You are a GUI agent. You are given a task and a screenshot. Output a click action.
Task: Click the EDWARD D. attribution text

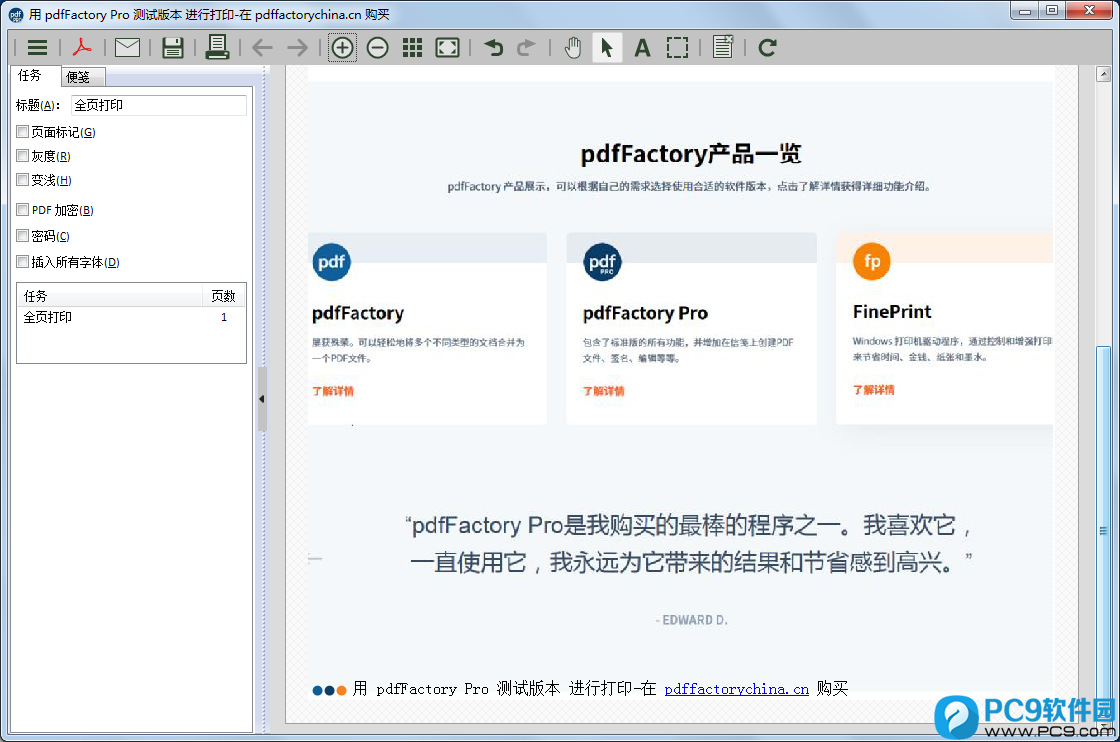(691, 620)
